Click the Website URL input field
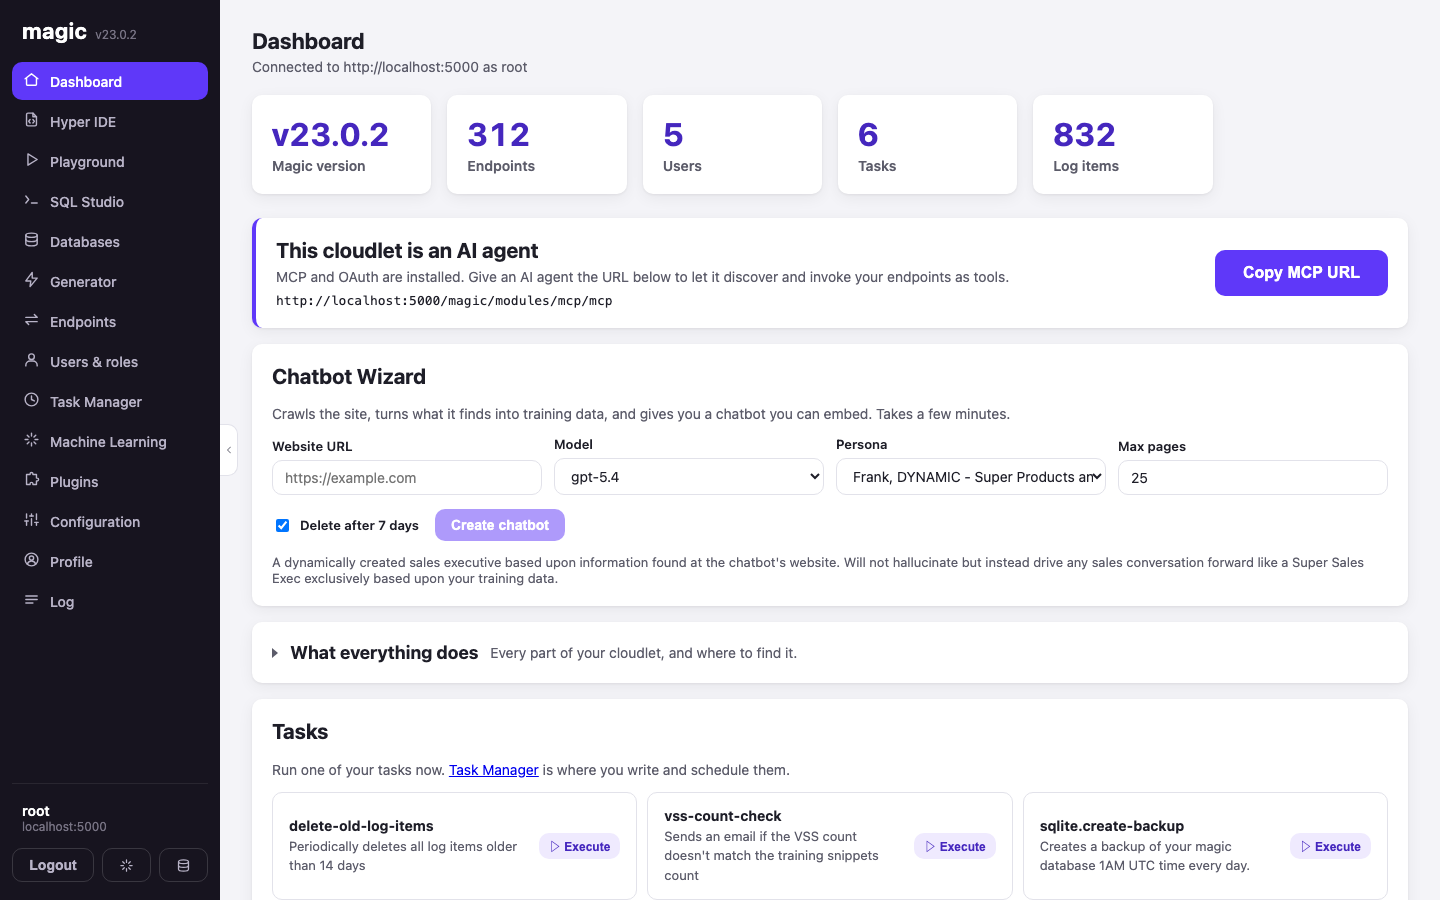Image resolution: width=1440 pixels, height=900 pixels. click(x=407, y=478)
